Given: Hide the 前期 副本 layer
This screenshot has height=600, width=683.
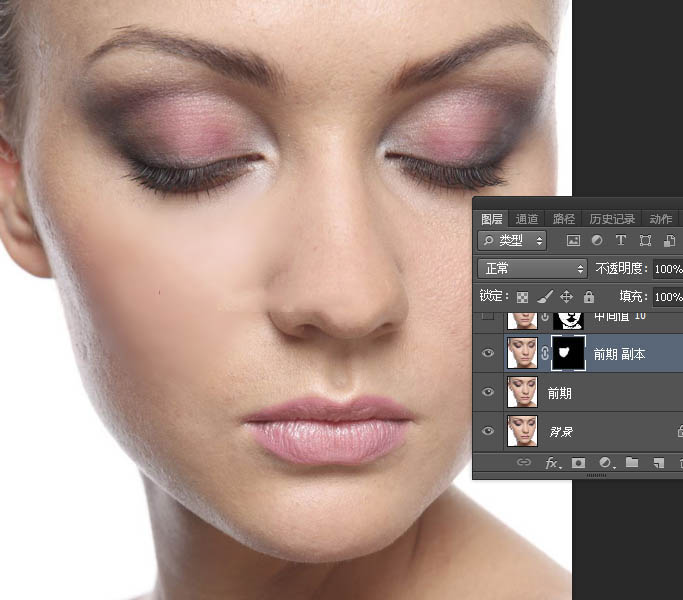Looking at the screenshot, I should click(x=488, y=354).
